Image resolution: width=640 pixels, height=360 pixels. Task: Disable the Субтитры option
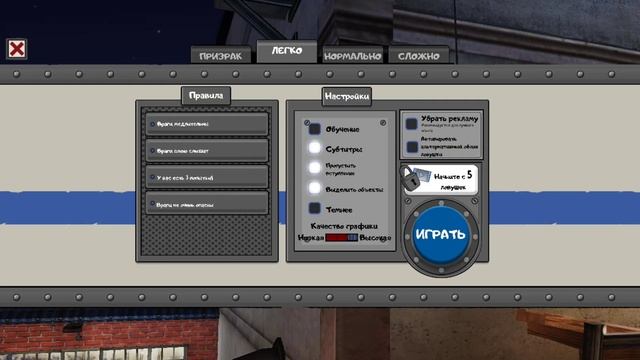click(315, 148)
